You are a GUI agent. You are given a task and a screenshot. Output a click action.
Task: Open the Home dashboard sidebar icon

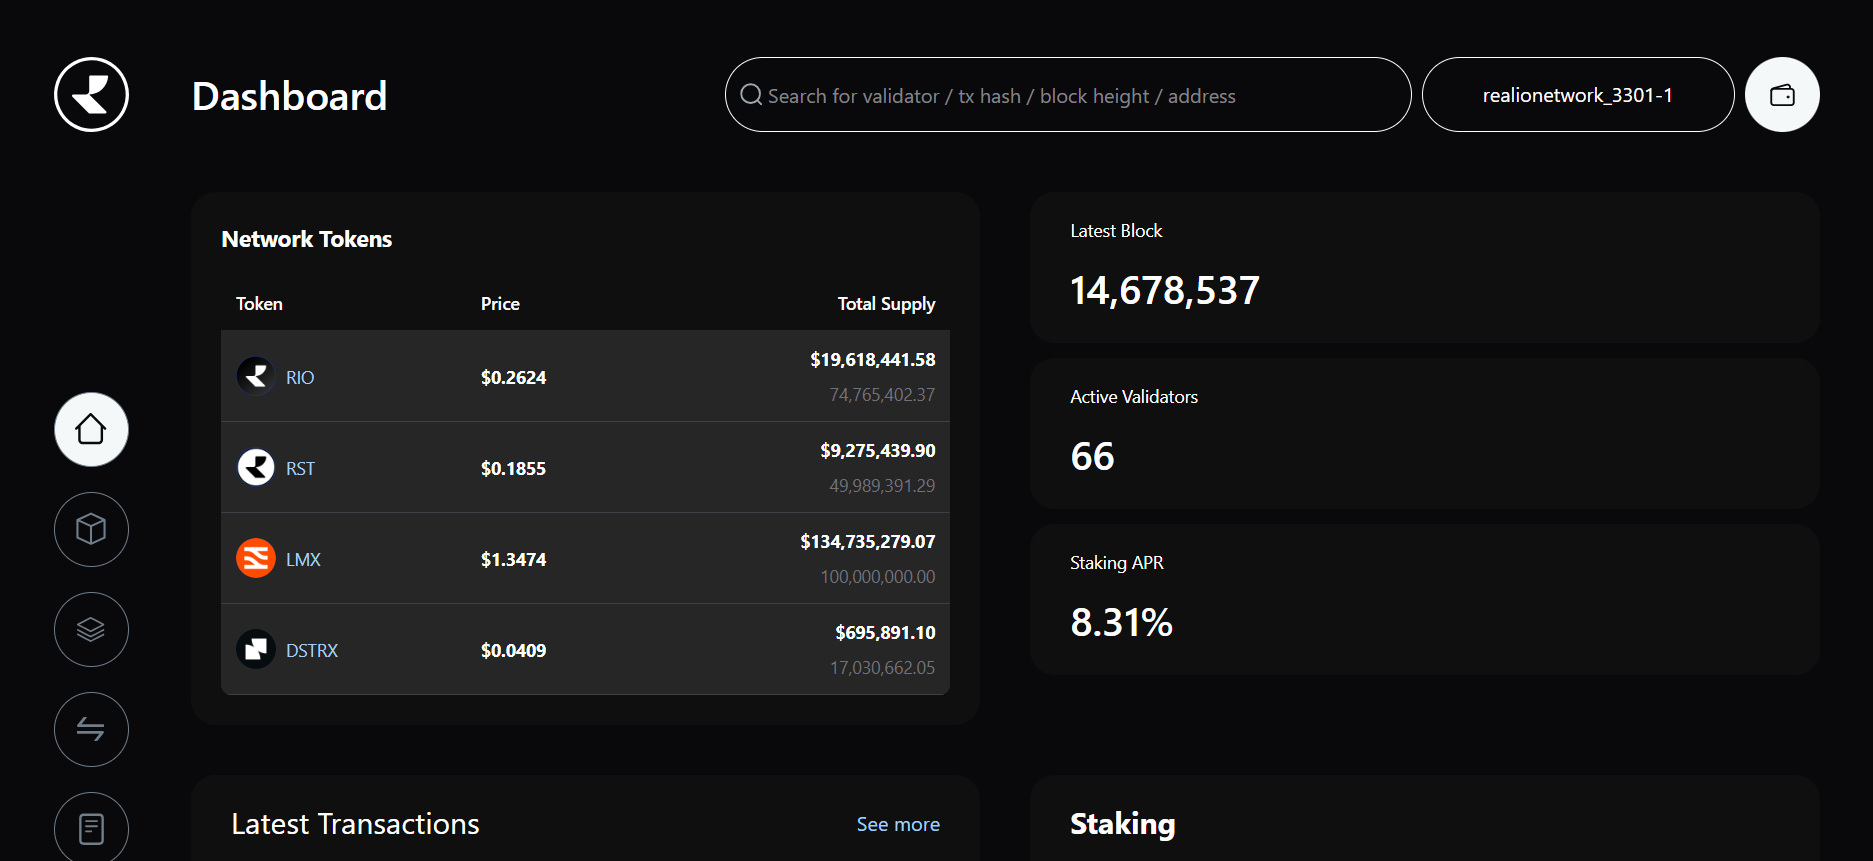pos(91,429)
